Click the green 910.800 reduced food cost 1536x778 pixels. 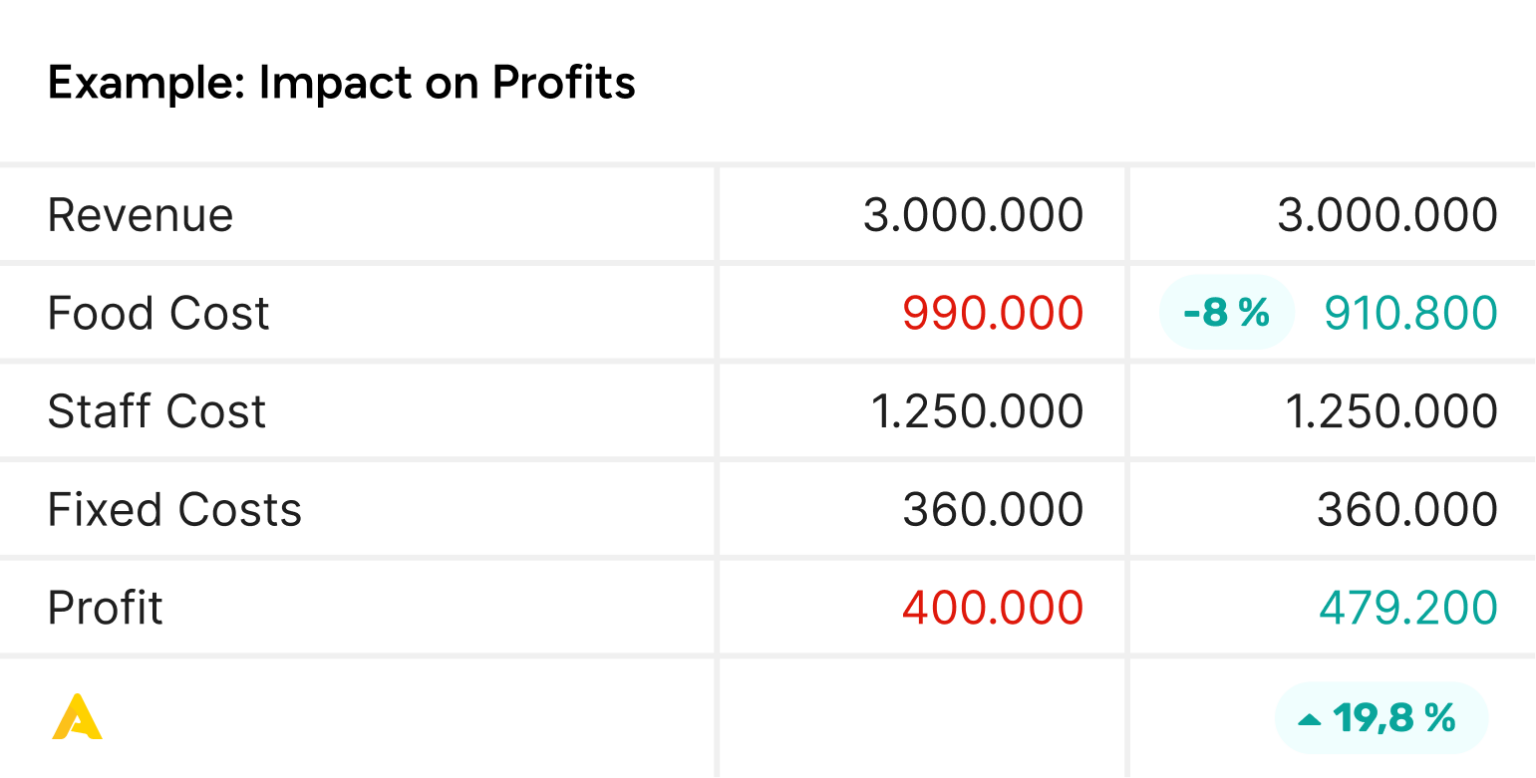pos(1410,313)
